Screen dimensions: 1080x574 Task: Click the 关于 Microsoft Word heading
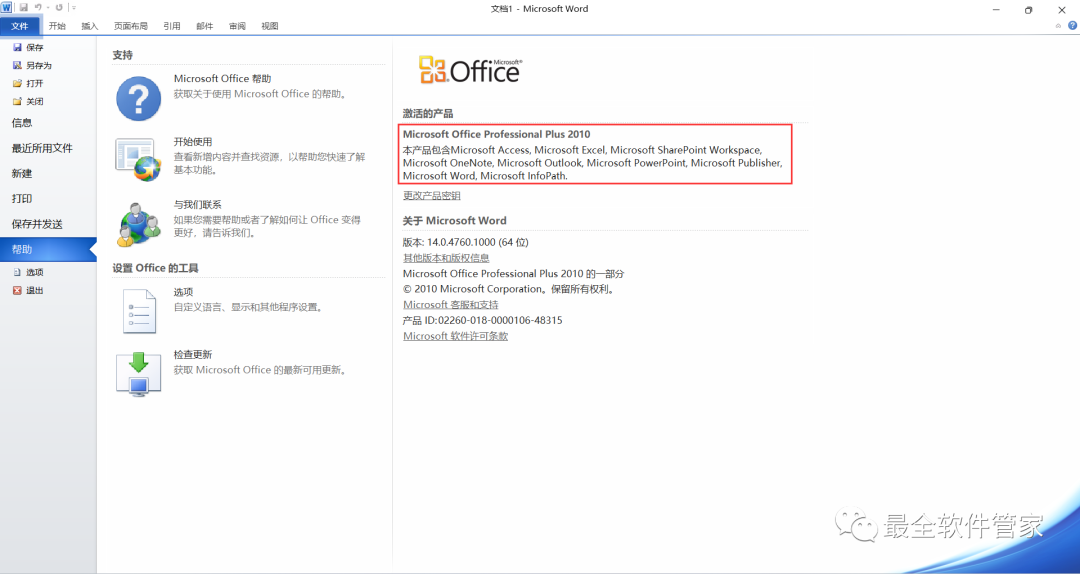[455, 221]
